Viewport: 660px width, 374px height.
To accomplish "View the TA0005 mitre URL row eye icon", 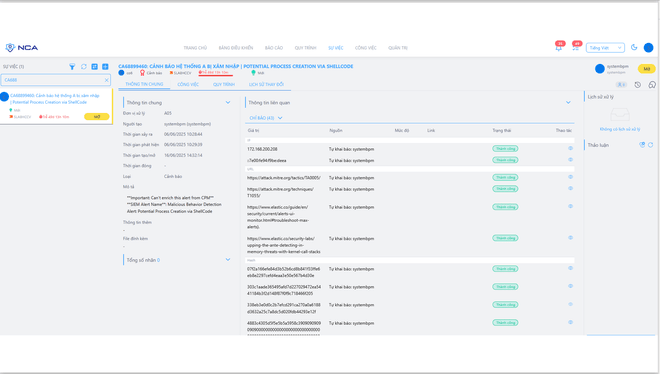I will point(570,177).
